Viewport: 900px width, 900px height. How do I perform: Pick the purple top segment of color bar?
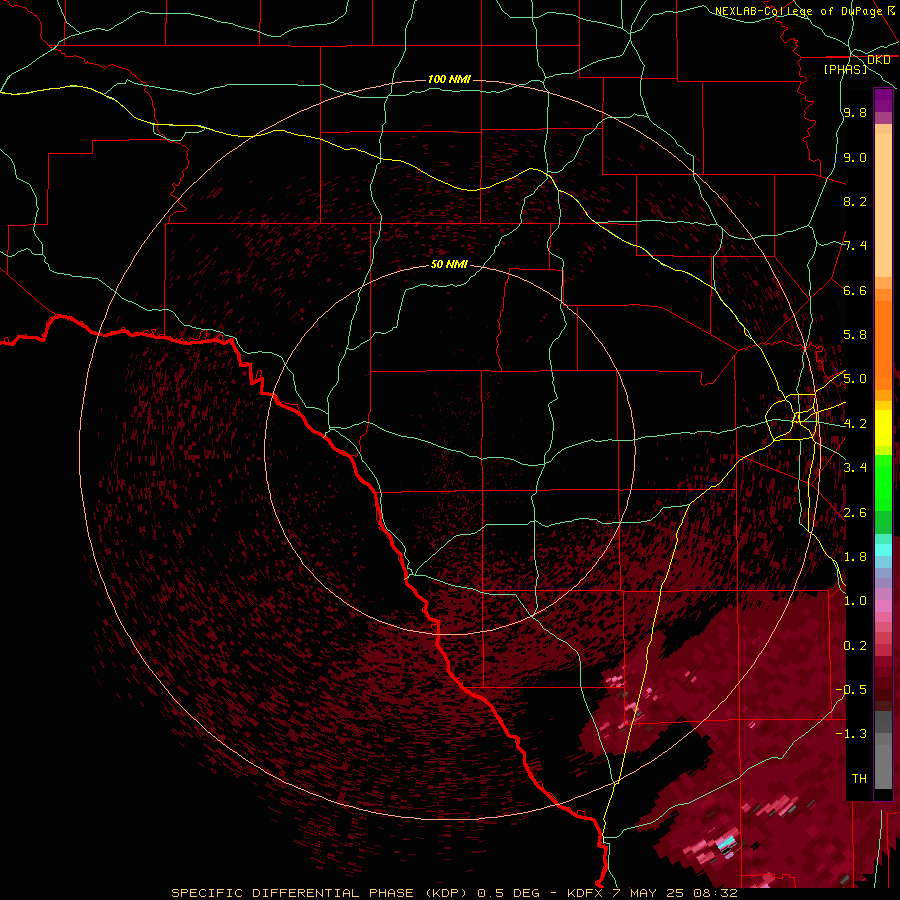point(883,100)
